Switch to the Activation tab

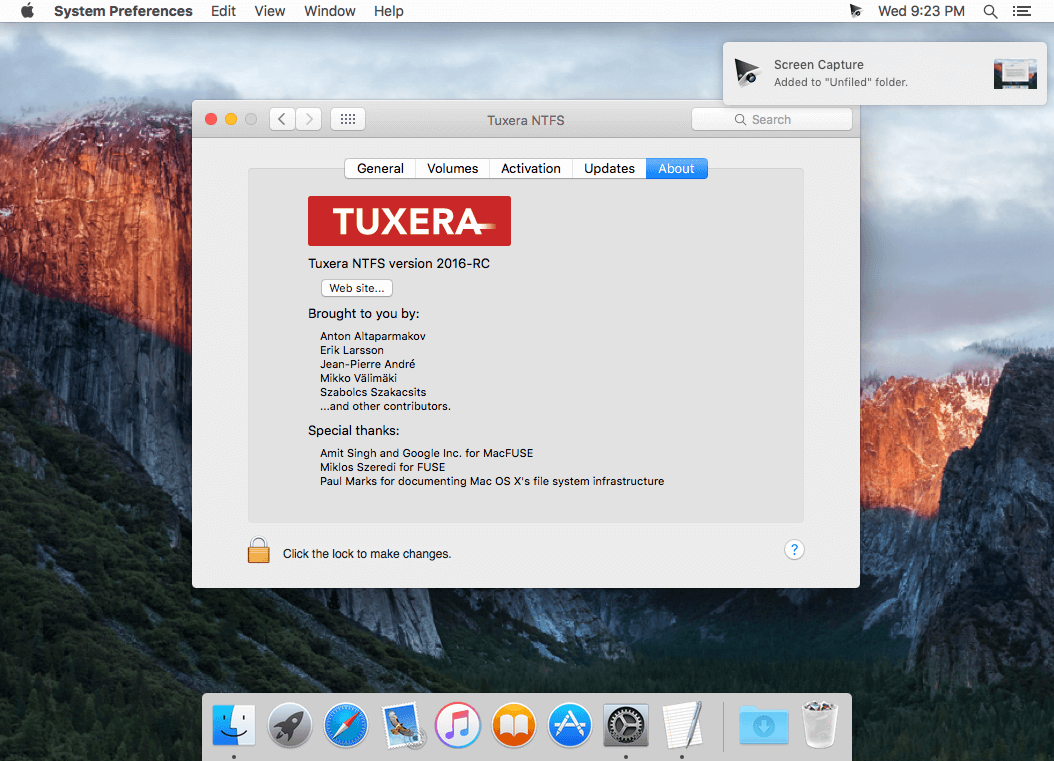click(530, 169)
